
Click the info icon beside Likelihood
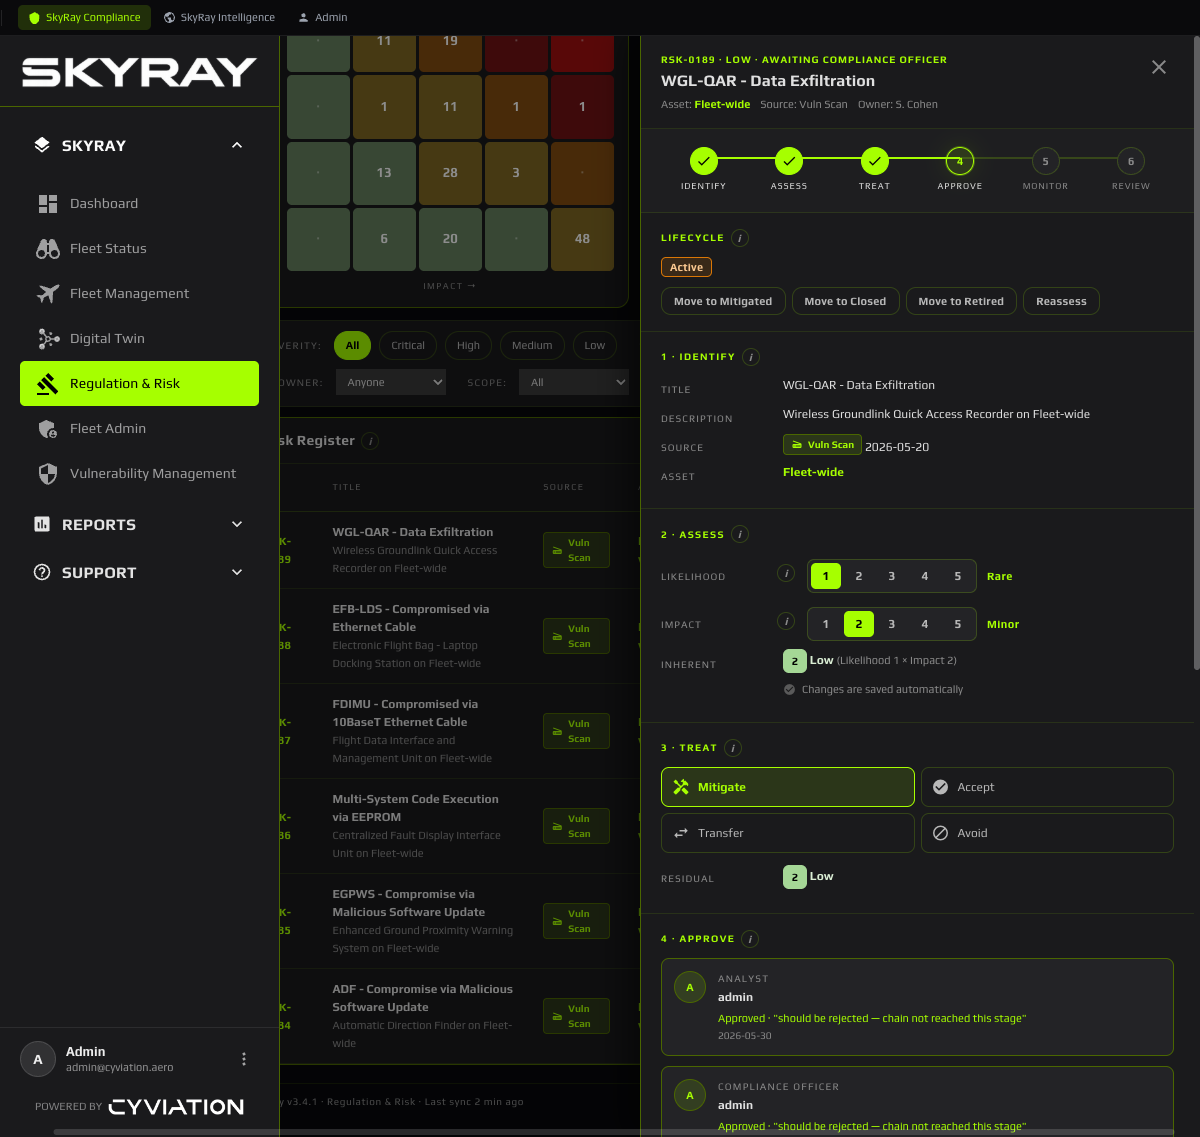tap(787, 573)
